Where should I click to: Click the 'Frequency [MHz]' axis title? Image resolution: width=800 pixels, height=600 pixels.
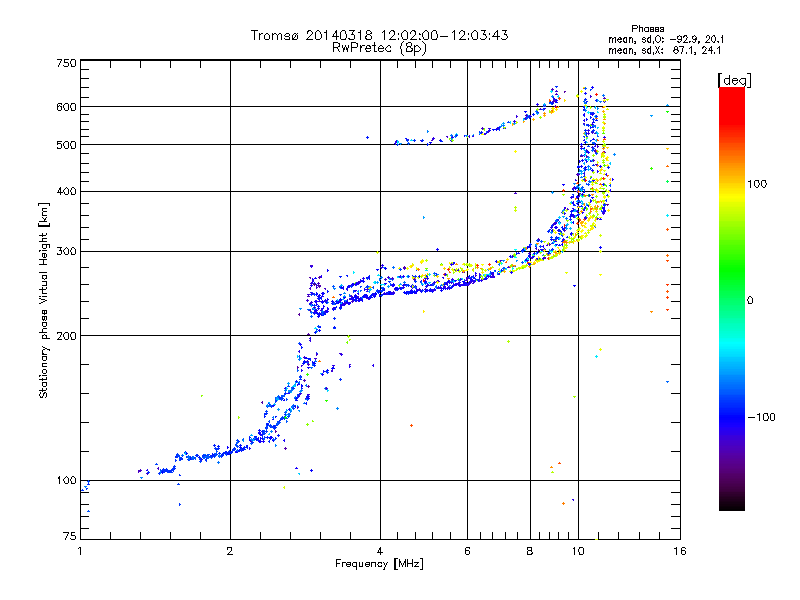[x=379, y=564]
